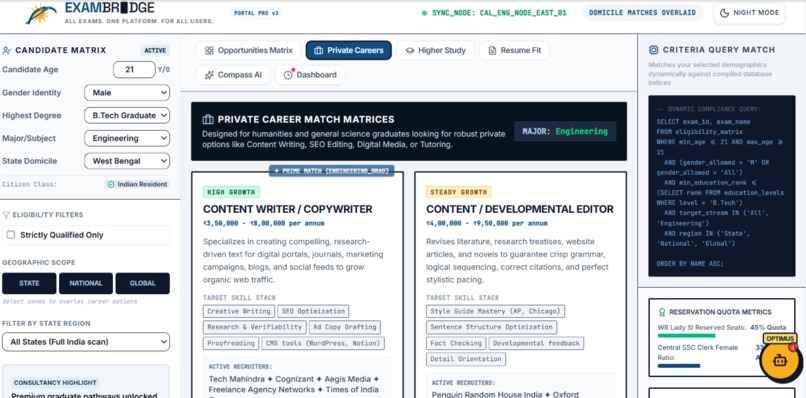Image resolution: width=806 pixels, height=398 pixels.
Task: Click the briefcase icon on Private Careers tab
Action: click(x=319, y=50)
